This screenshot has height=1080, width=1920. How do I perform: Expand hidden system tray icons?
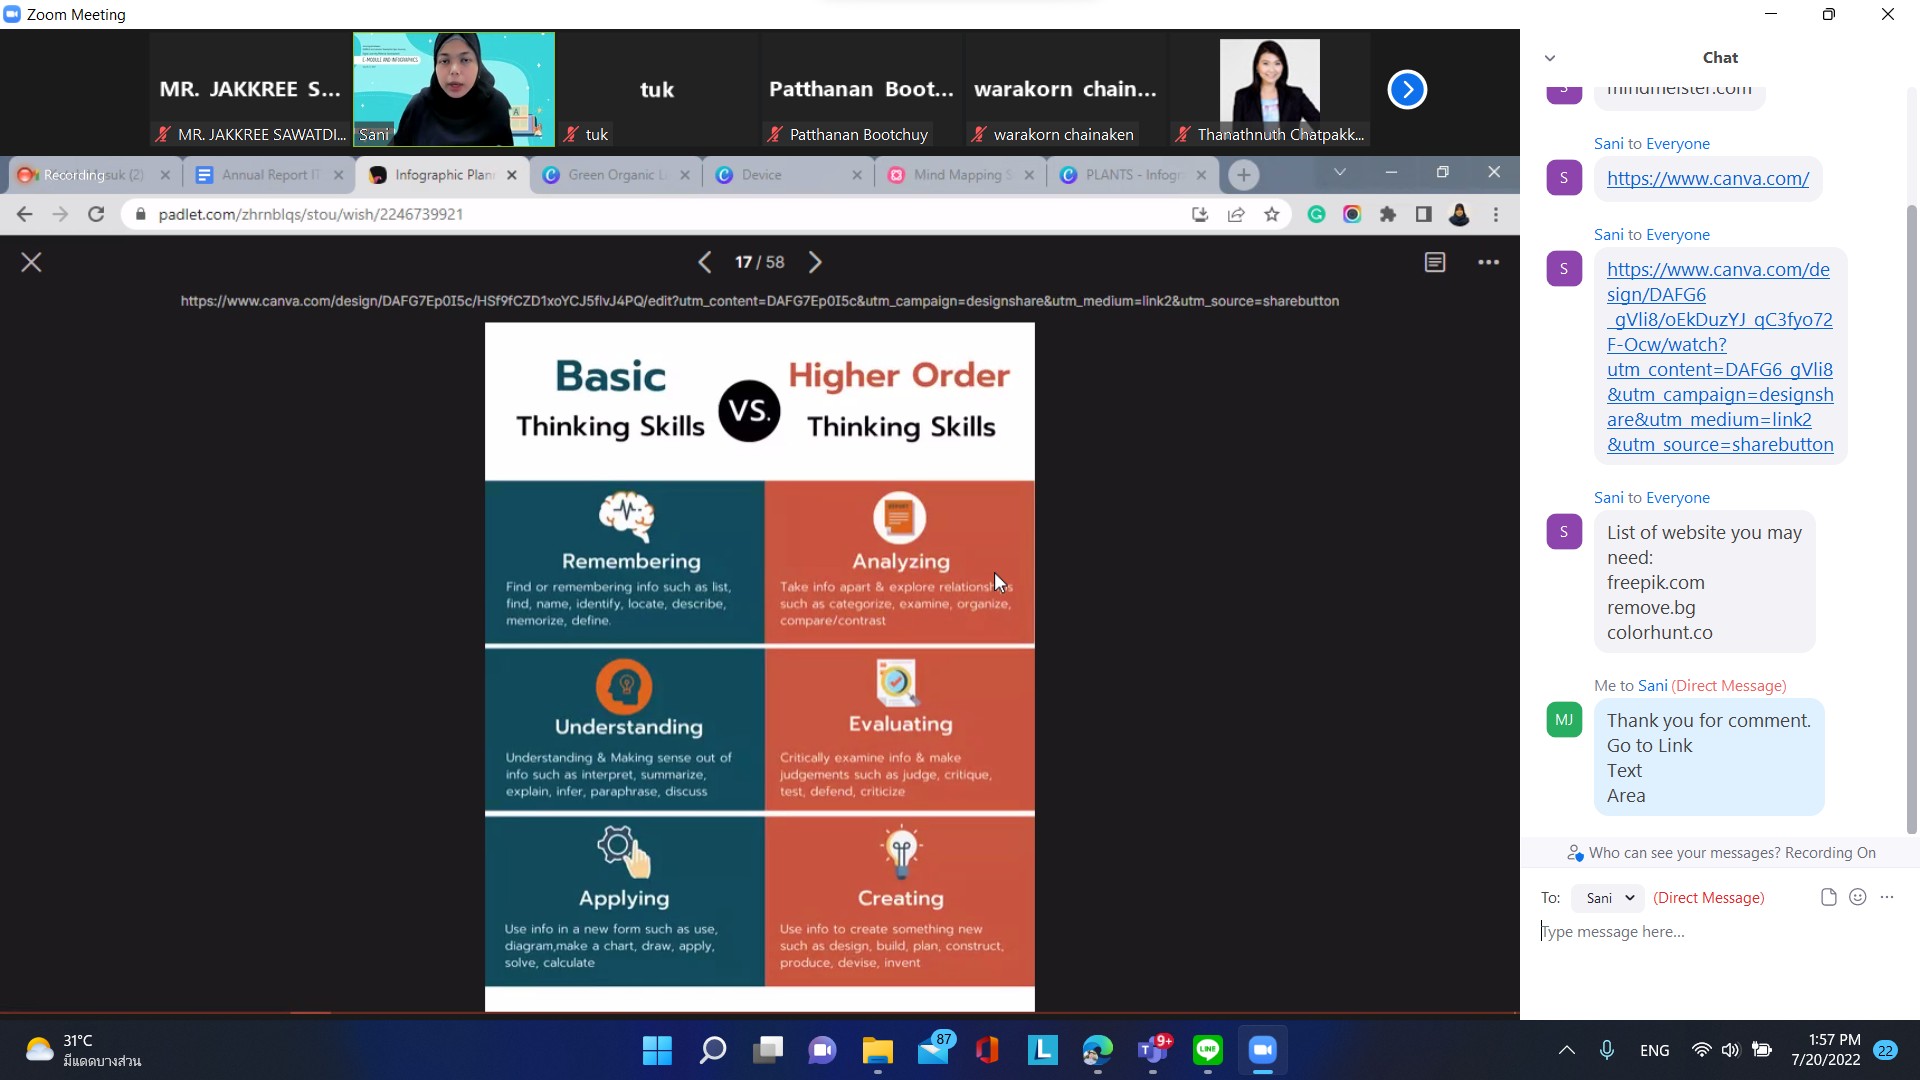coord(1566,1050)
